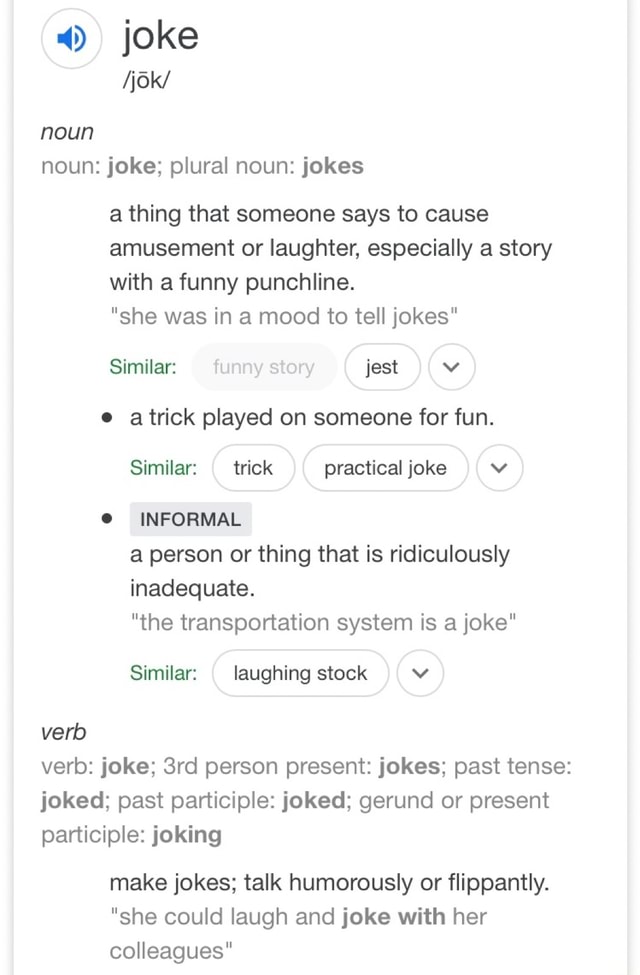Screen dimensions: 640x975
Task: Expand synonyms for the first noun definition
Action: [451, 367]
